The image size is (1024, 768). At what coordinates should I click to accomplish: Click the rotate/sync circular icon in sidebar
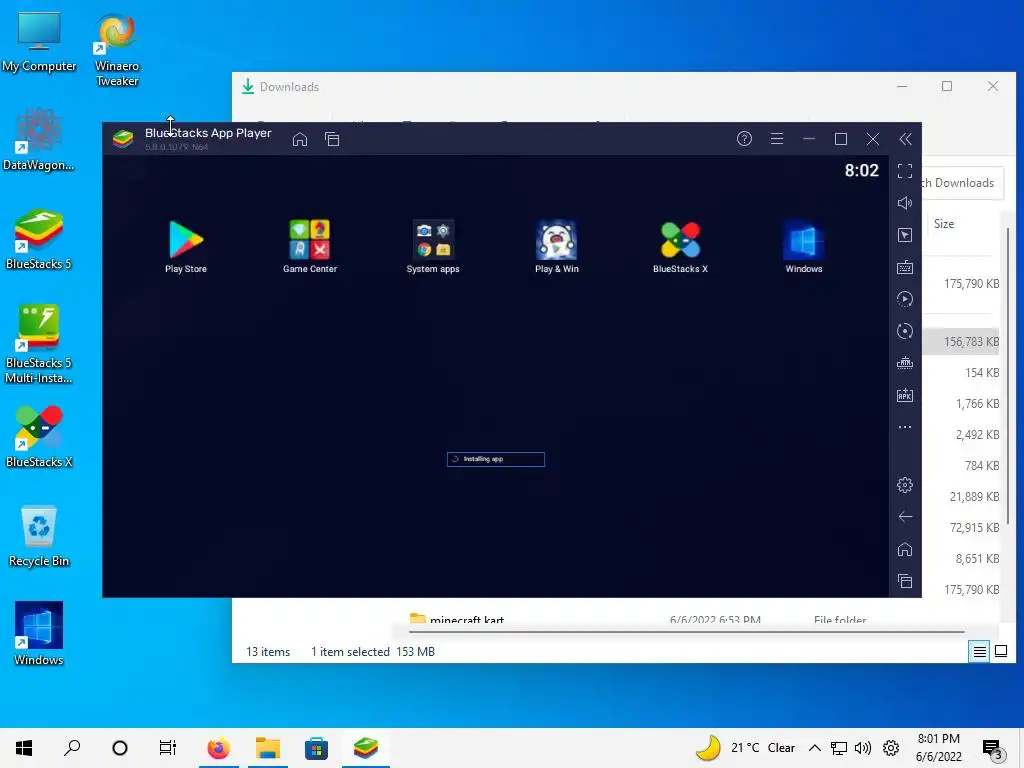(x=905, y=331)
